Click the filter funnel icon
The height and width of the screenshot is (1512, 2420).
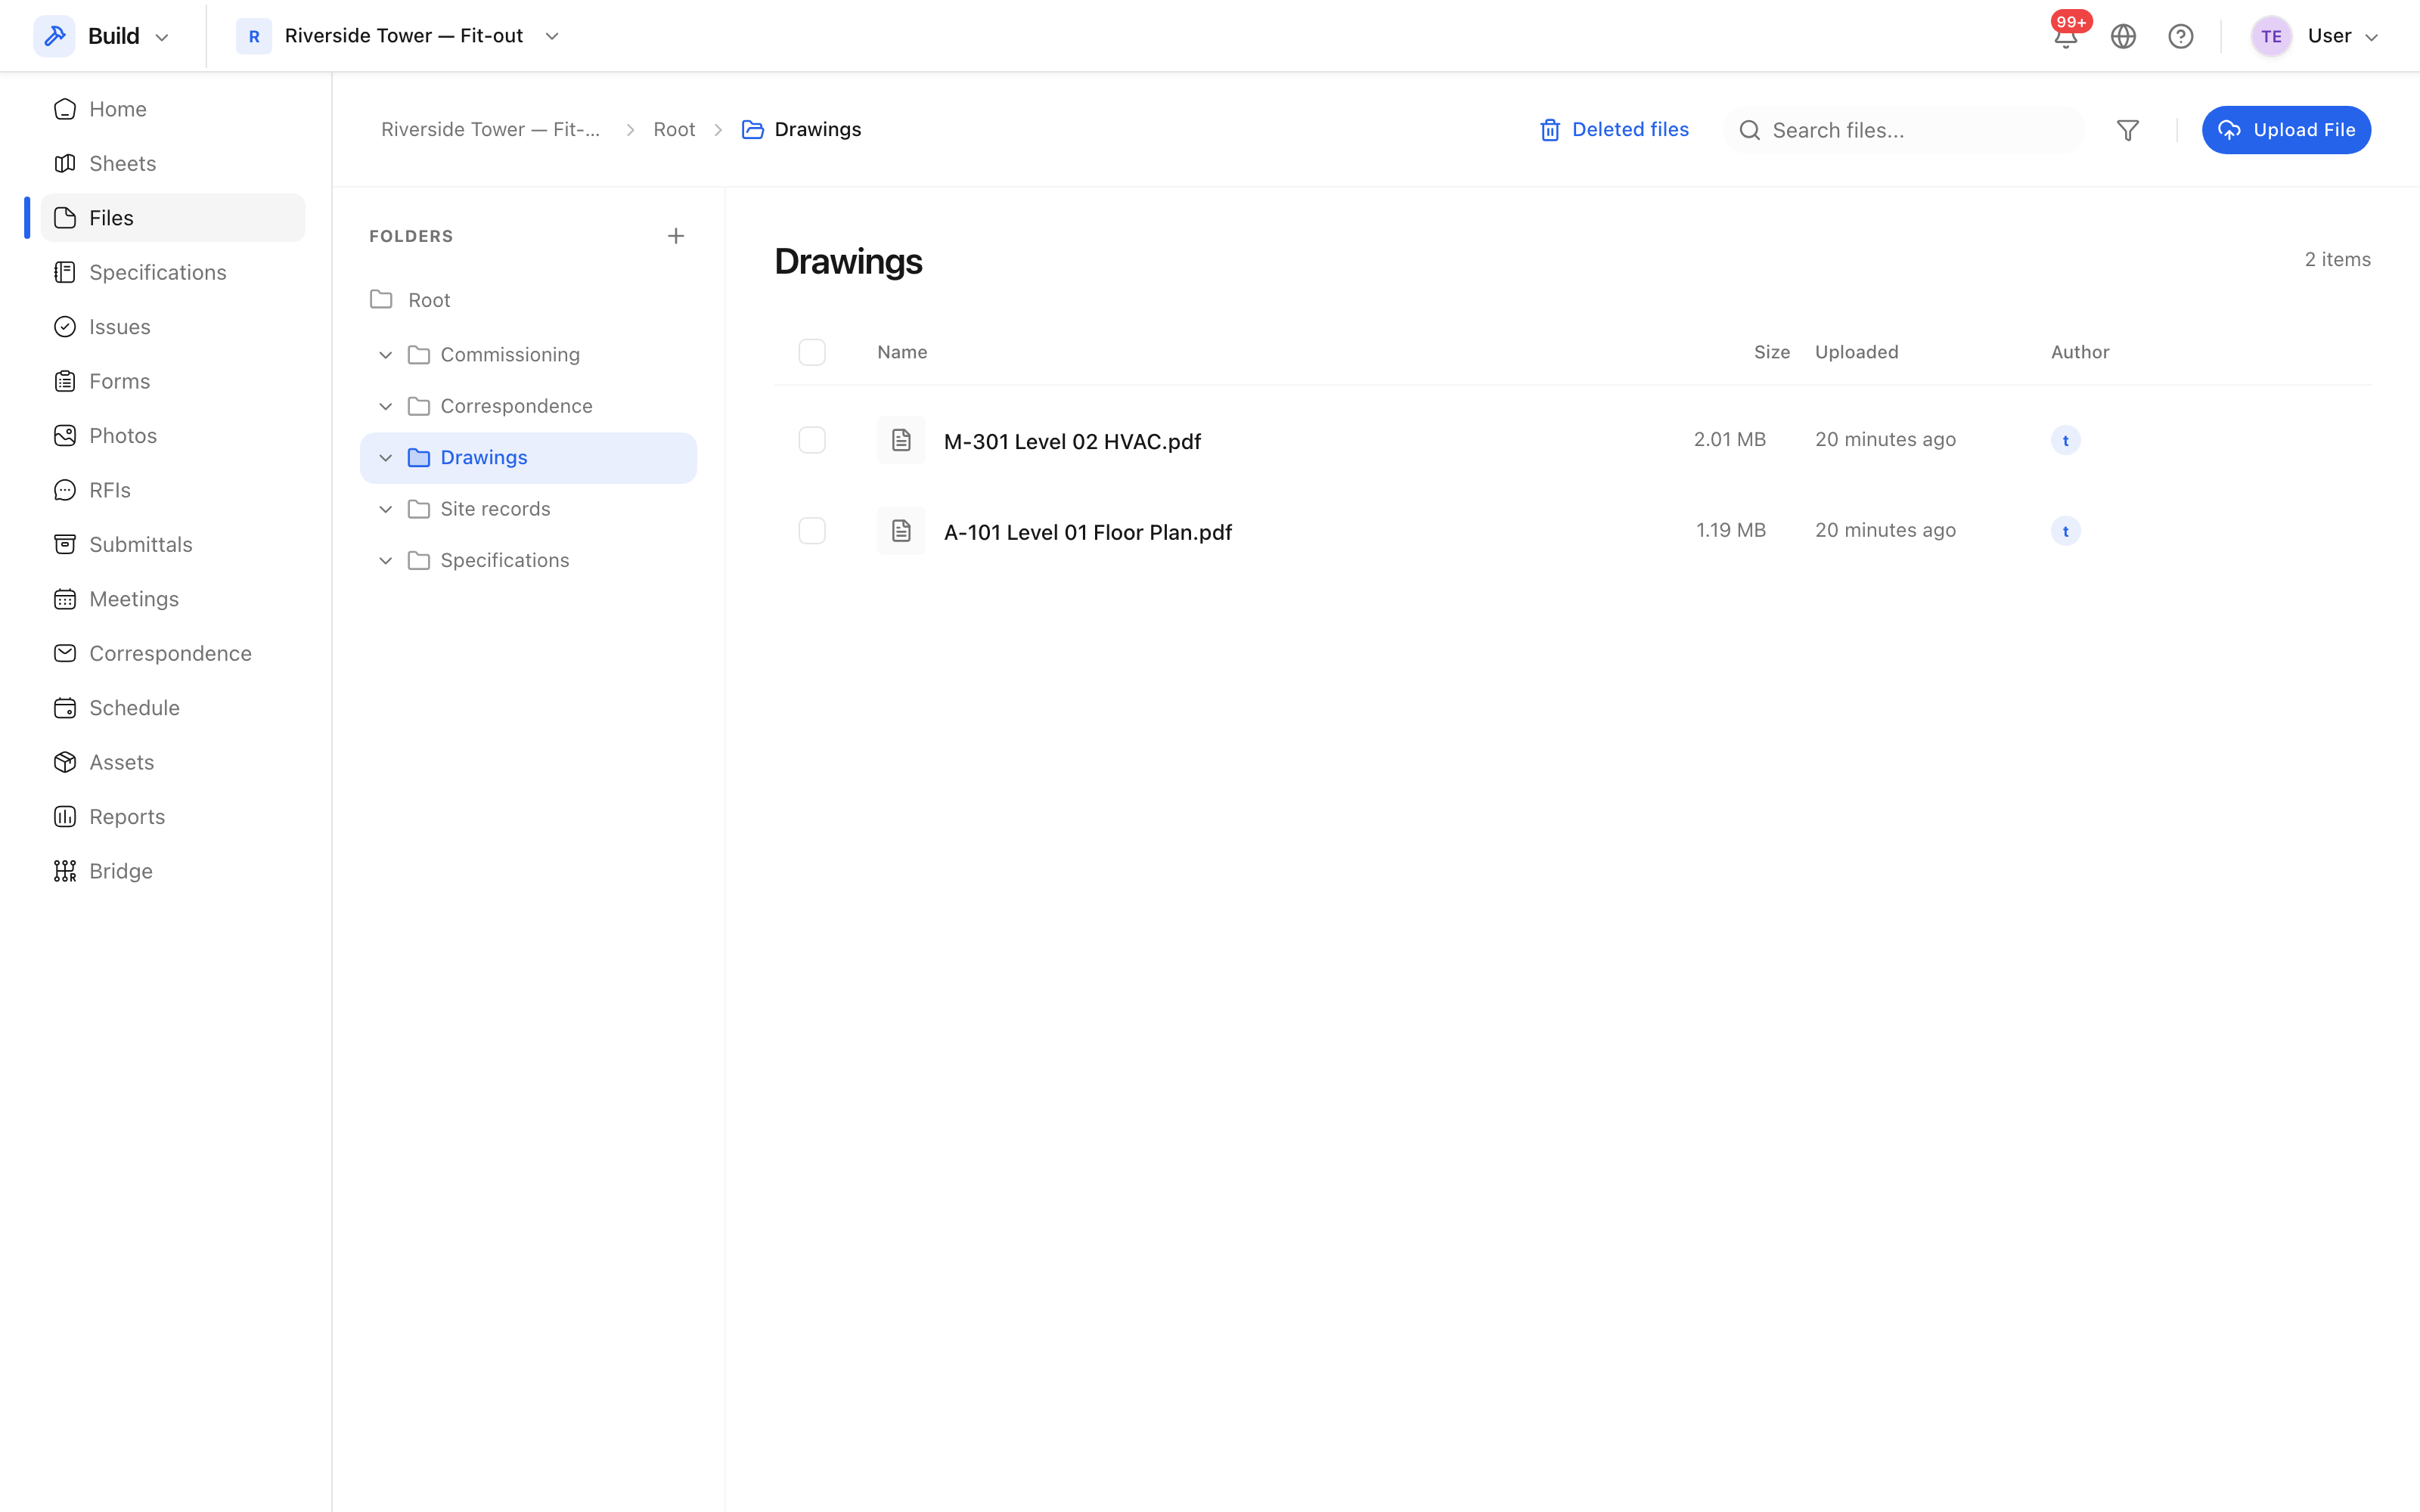click(x=2128, y=130)
